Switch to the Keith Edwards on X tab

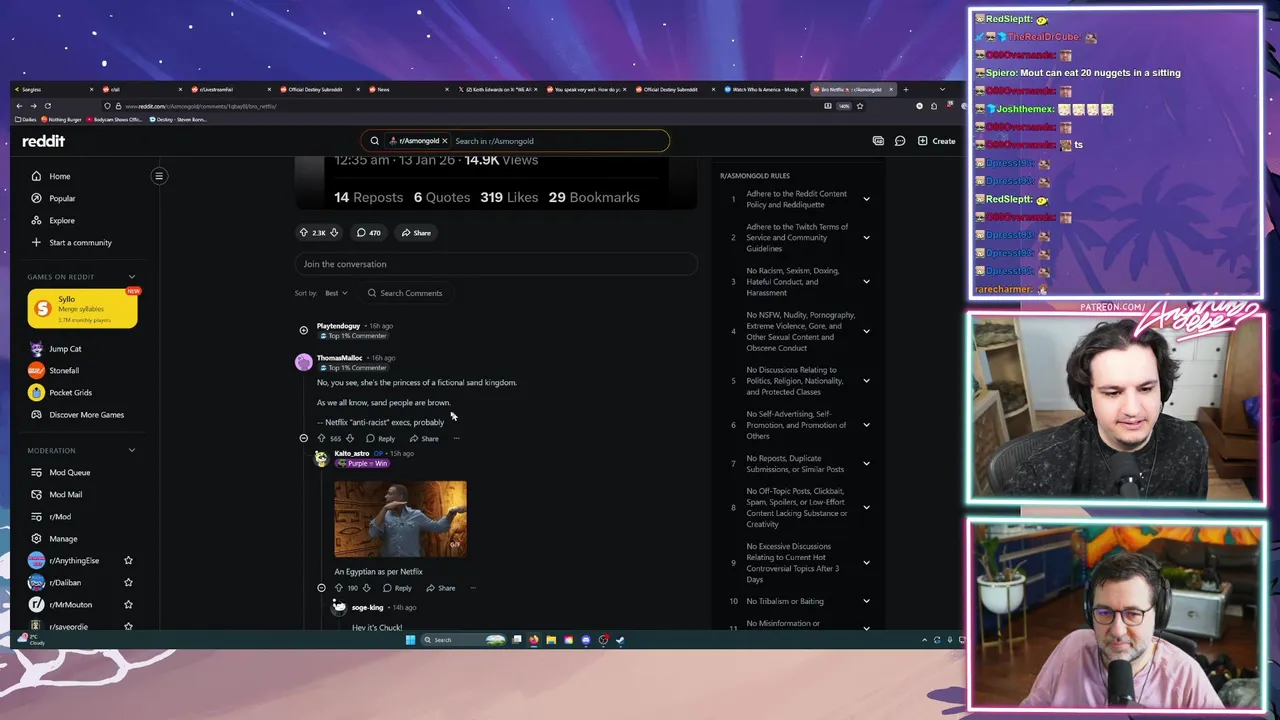pyautogui.click(x=497, y=89)
